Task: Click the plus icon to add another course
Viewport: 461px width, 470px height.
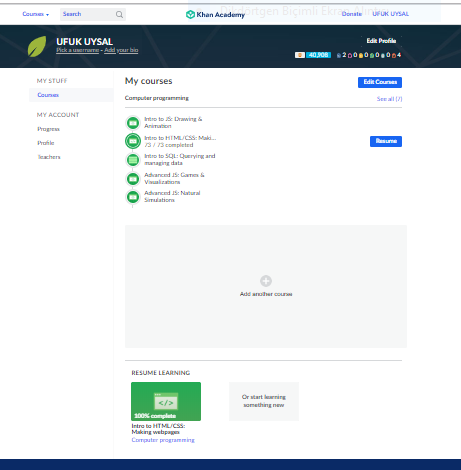Action: [x=266, y=281]
